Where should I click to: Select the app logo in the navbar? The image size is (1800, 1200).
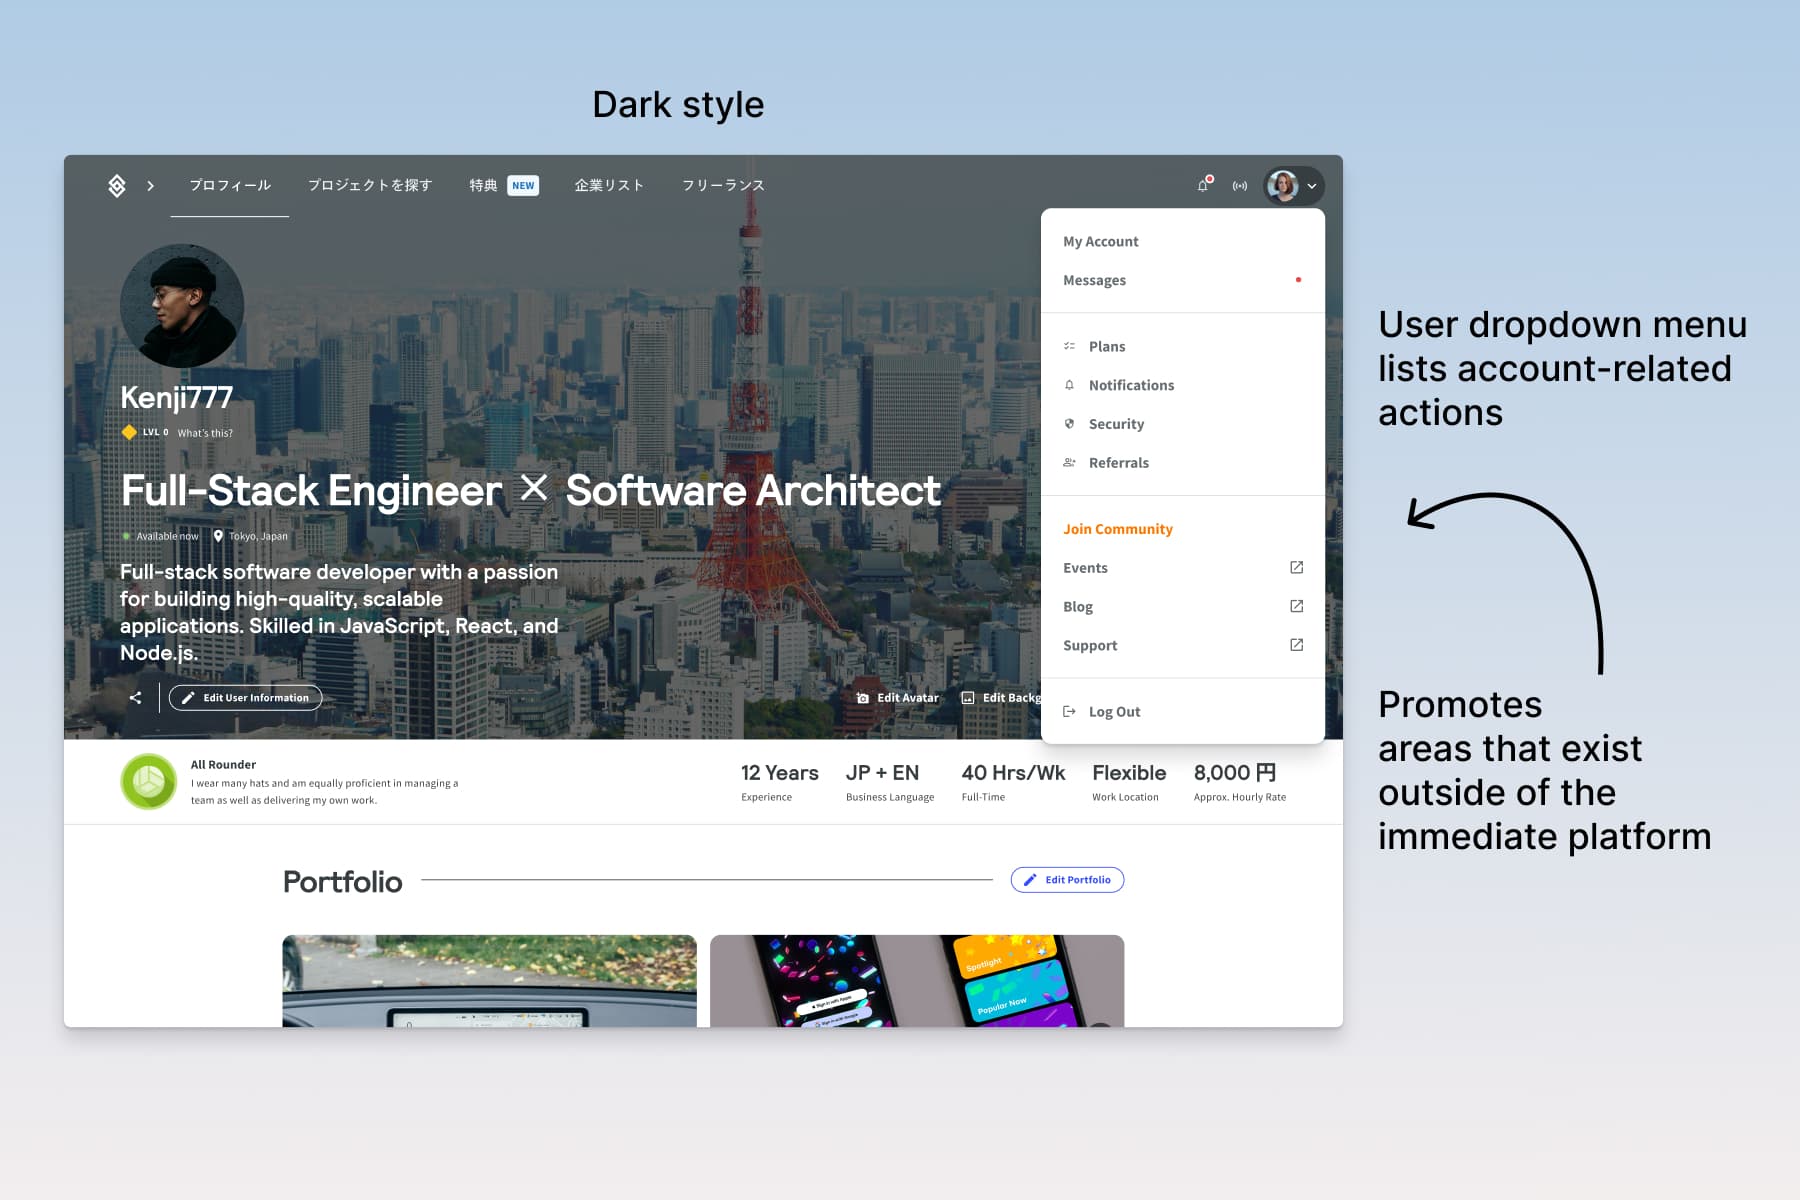click(x=116, y=185)
